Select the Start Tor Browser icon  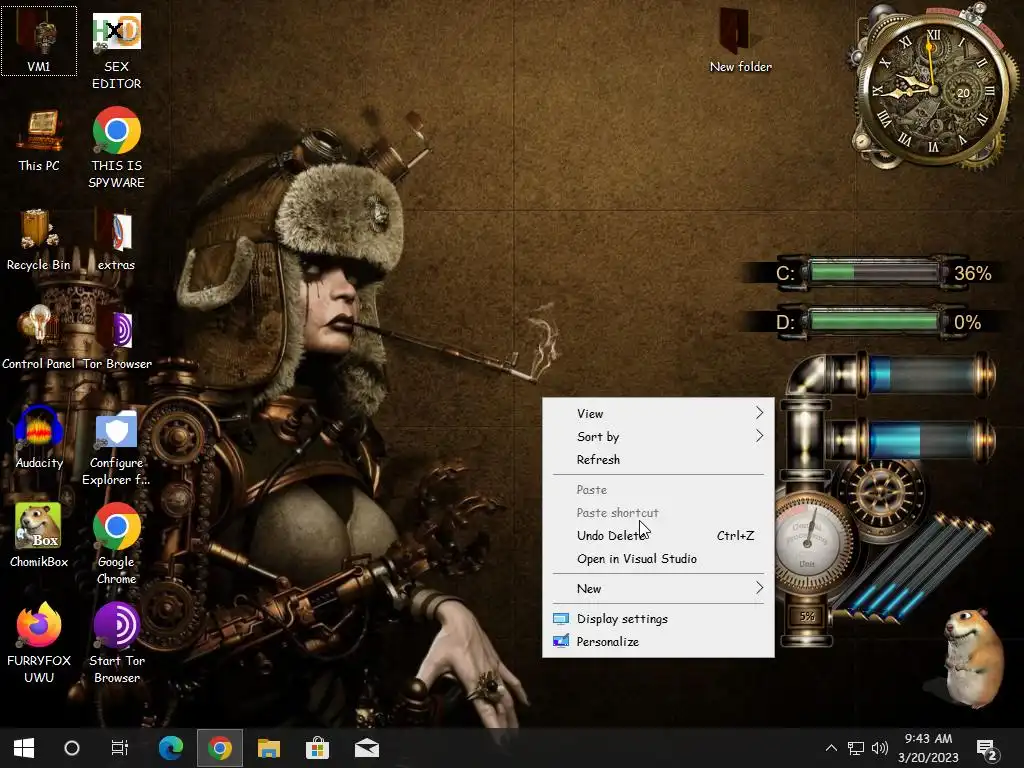116,643
